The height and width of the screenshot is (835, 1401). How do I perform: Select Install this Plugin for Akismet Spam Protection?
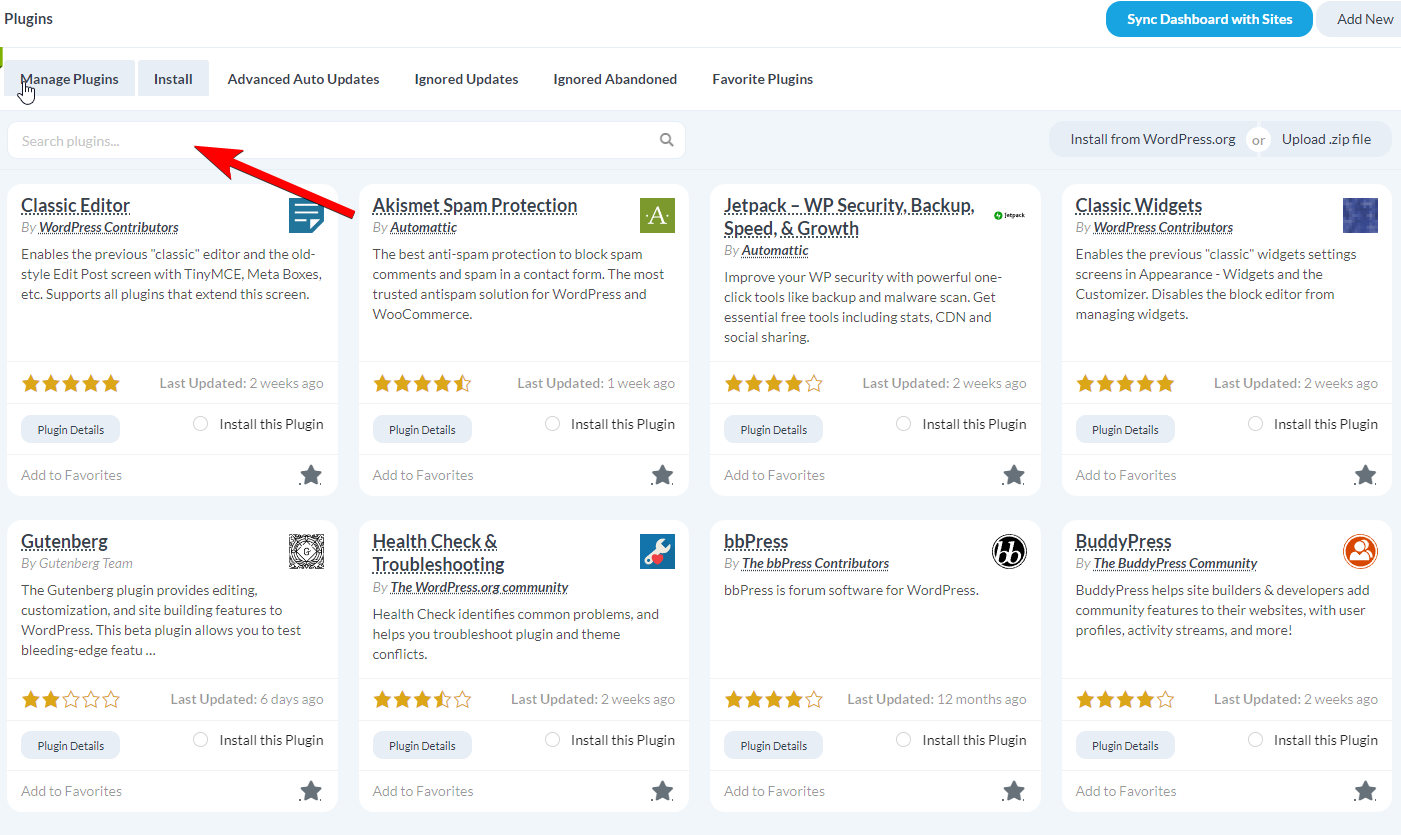point(552,423)
